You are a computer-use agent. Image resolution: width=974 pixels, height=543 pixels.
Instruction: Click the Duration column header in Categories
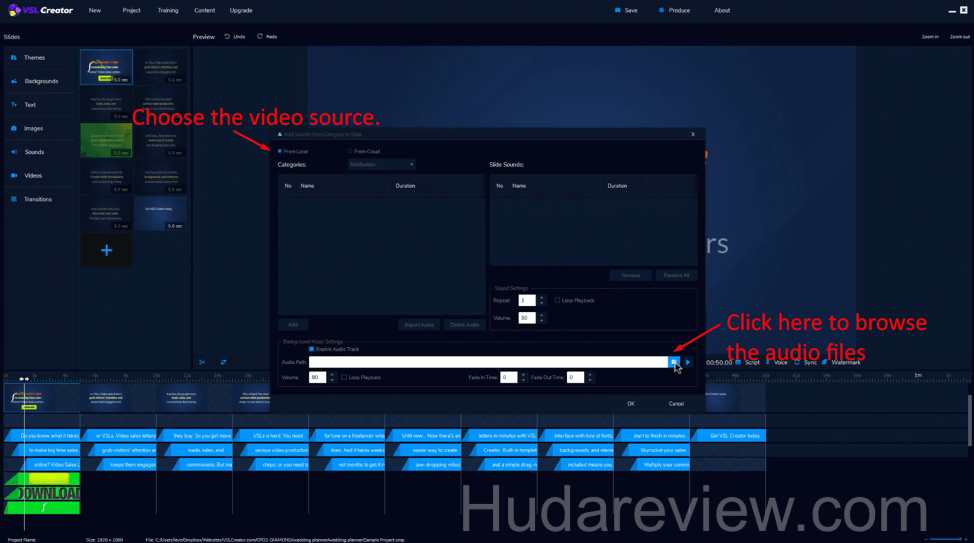(x=406, y=186)
